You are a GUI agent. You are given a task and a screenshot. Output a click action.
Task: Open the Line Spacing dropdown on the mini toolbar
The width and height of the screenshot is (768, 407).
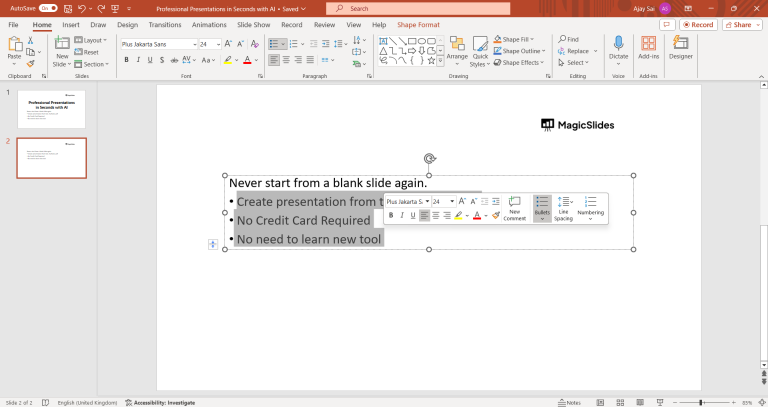[564, 208]
